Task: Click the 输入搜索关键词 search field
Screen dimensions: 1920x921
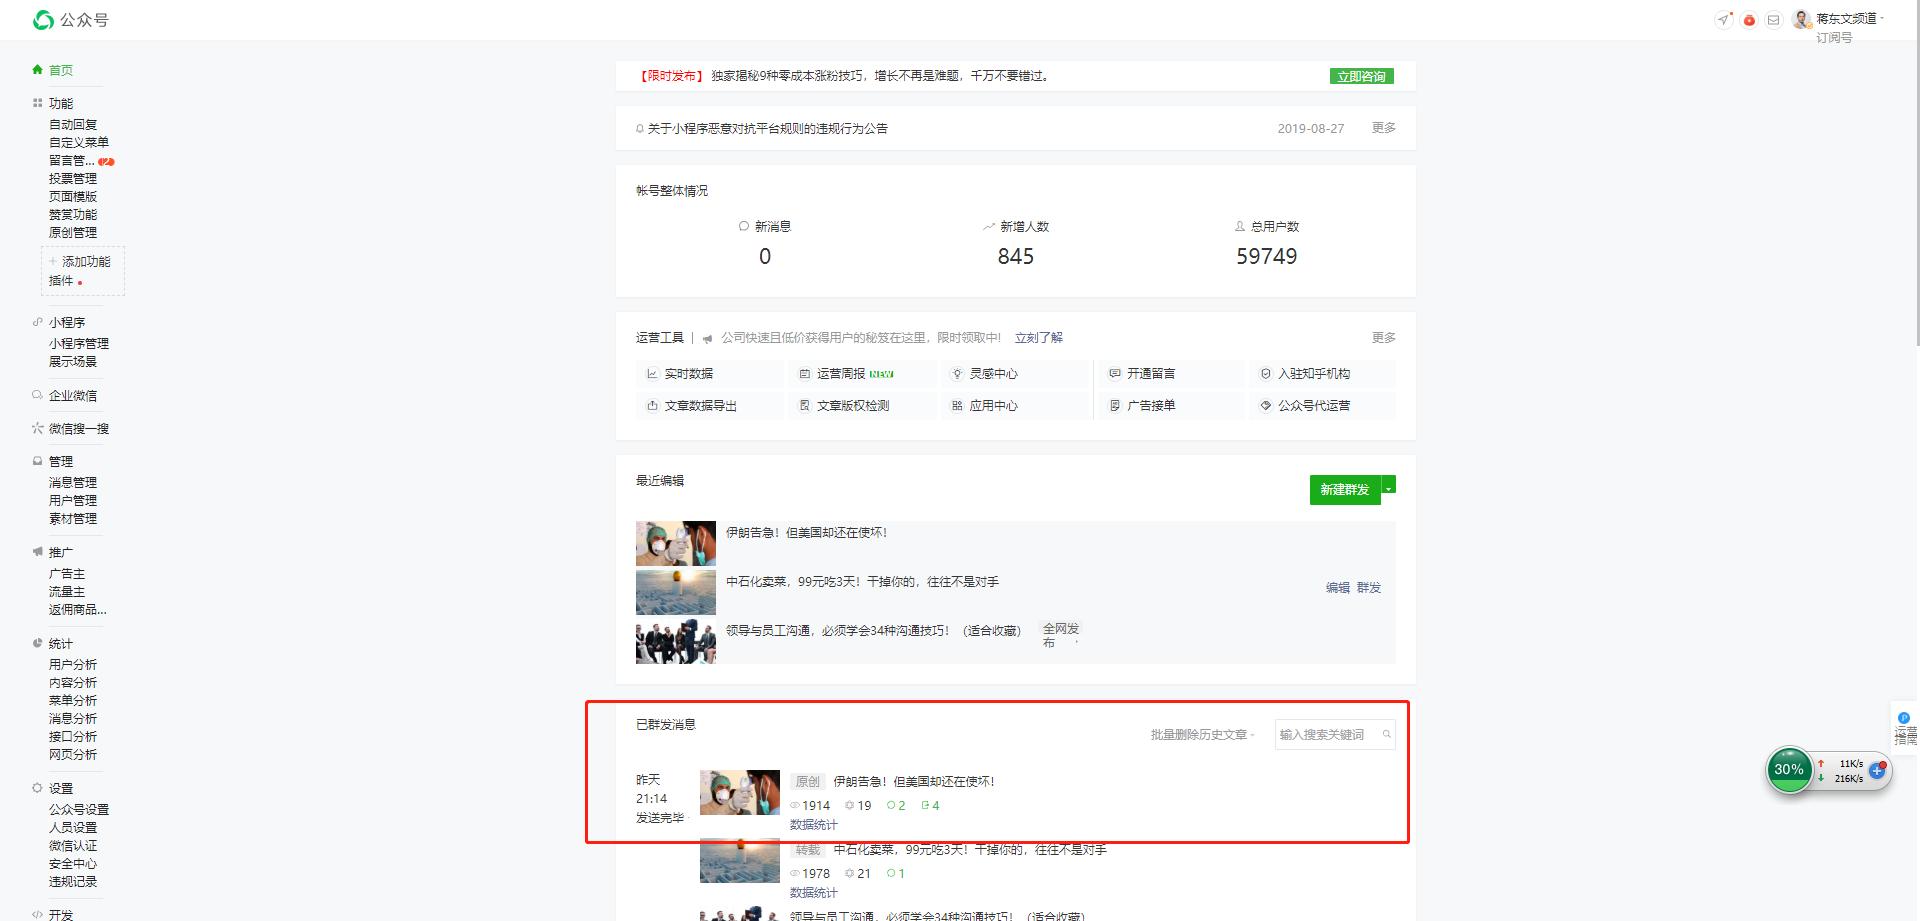Action: (1325, 733)
